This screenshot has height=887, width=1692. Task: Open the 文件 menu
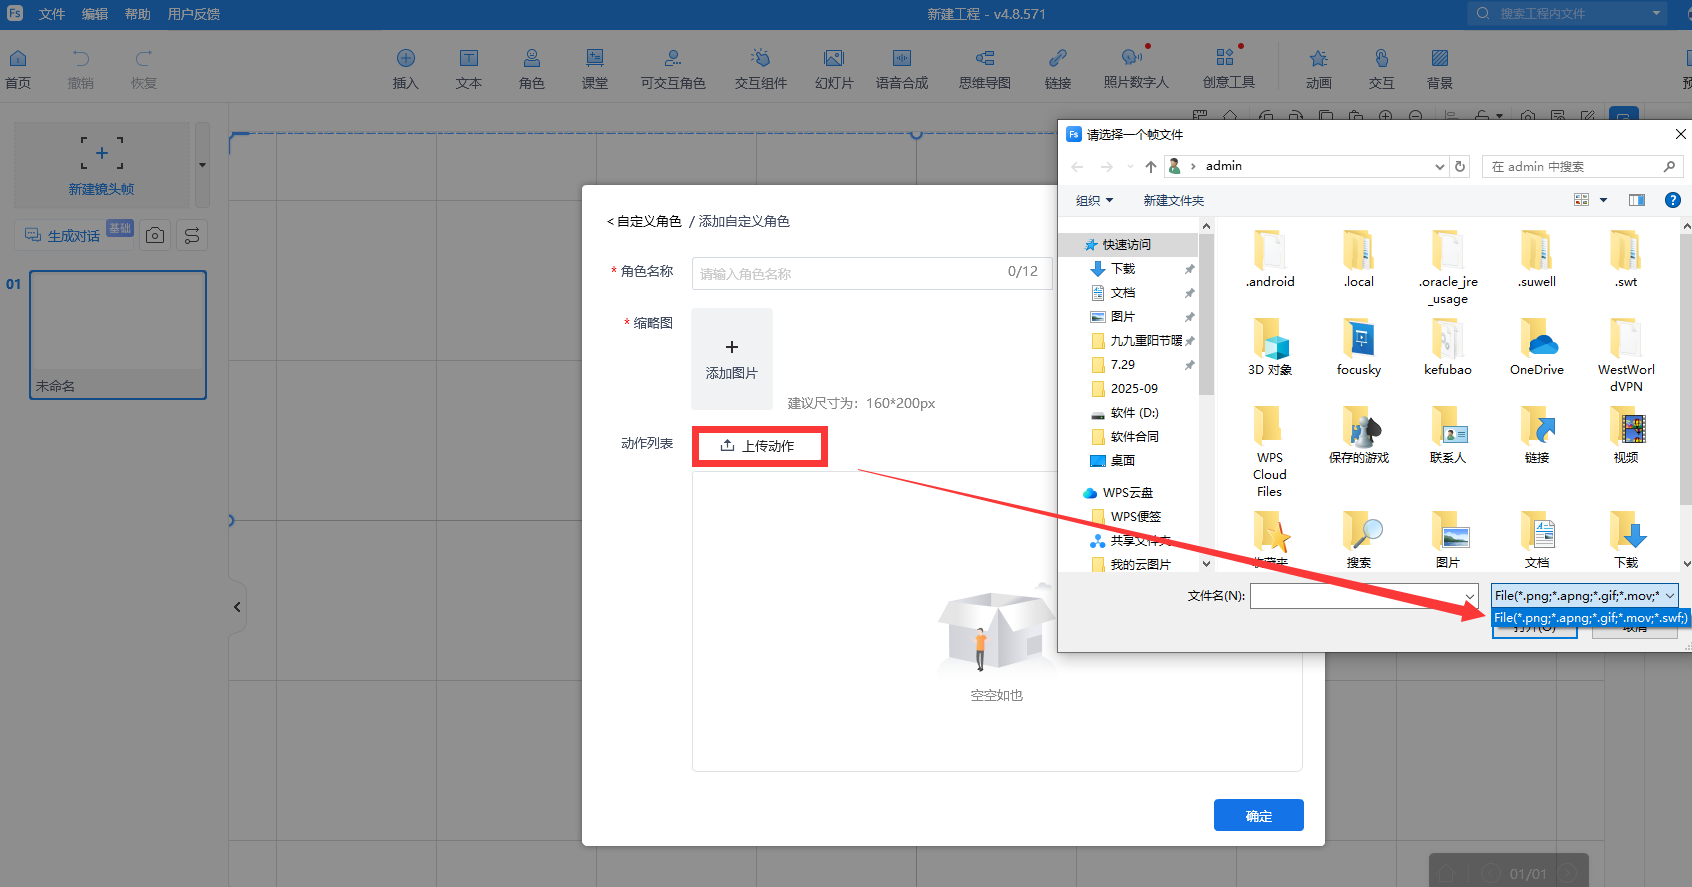click(51, 14)
